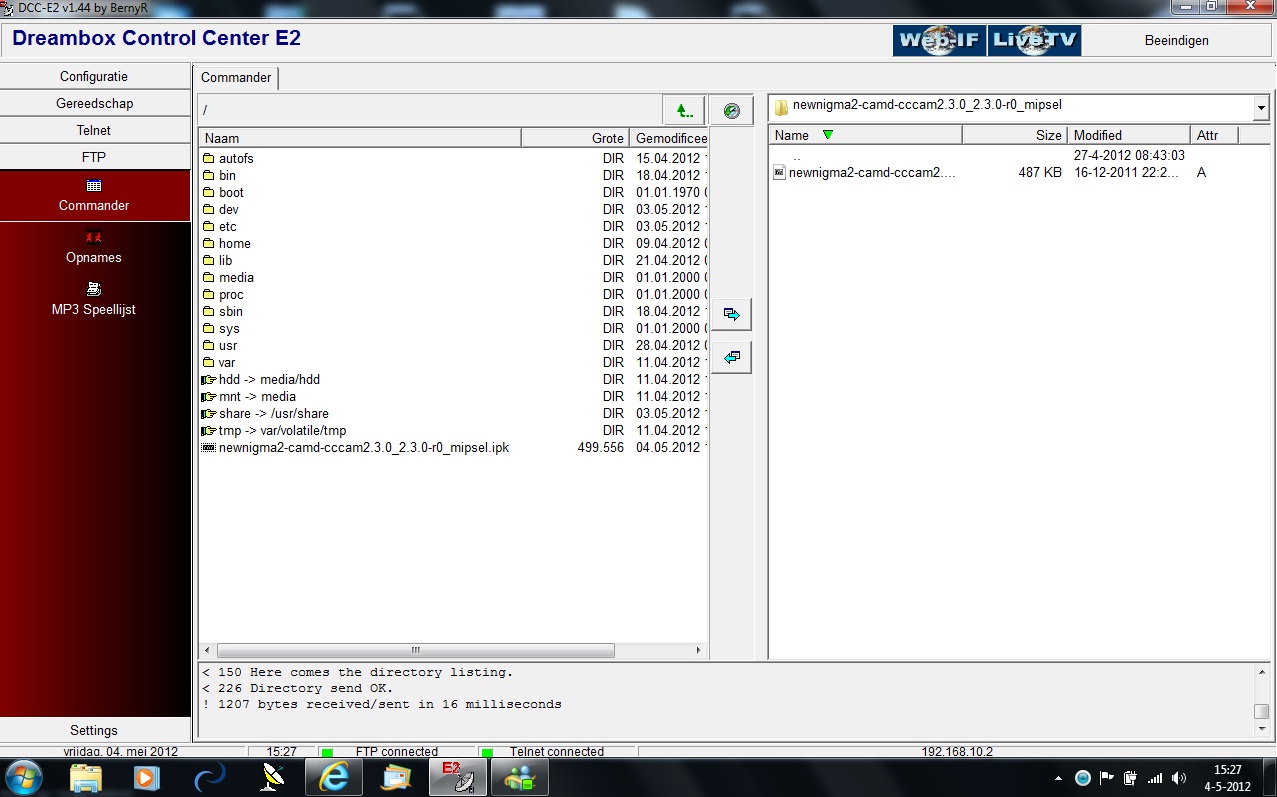This screenshot has width=1277, height=797.
Task: Select the ipk file icon in left pane
Action: click(x=209, y=448)
